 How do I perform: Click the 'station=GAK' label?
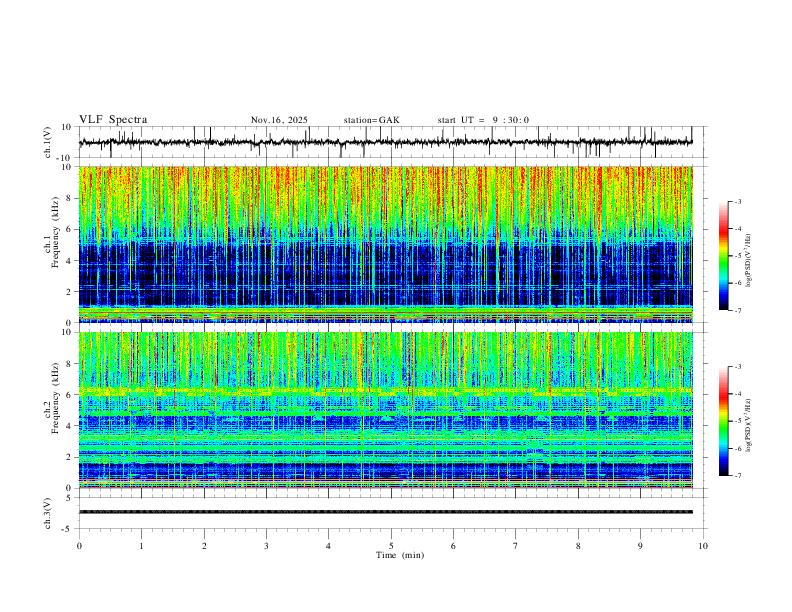pos(371,120)
